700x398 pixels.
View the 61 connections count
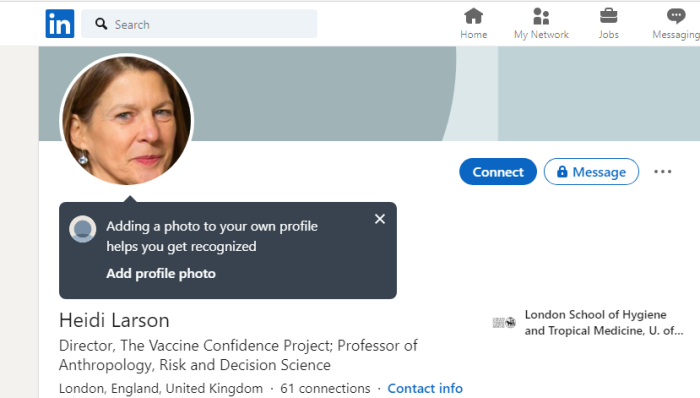tap(325, 389)
